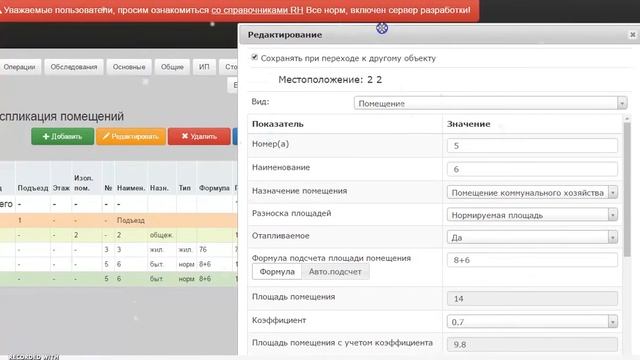Click the Наименование input field
640x360 pixels.
[532, 169]
